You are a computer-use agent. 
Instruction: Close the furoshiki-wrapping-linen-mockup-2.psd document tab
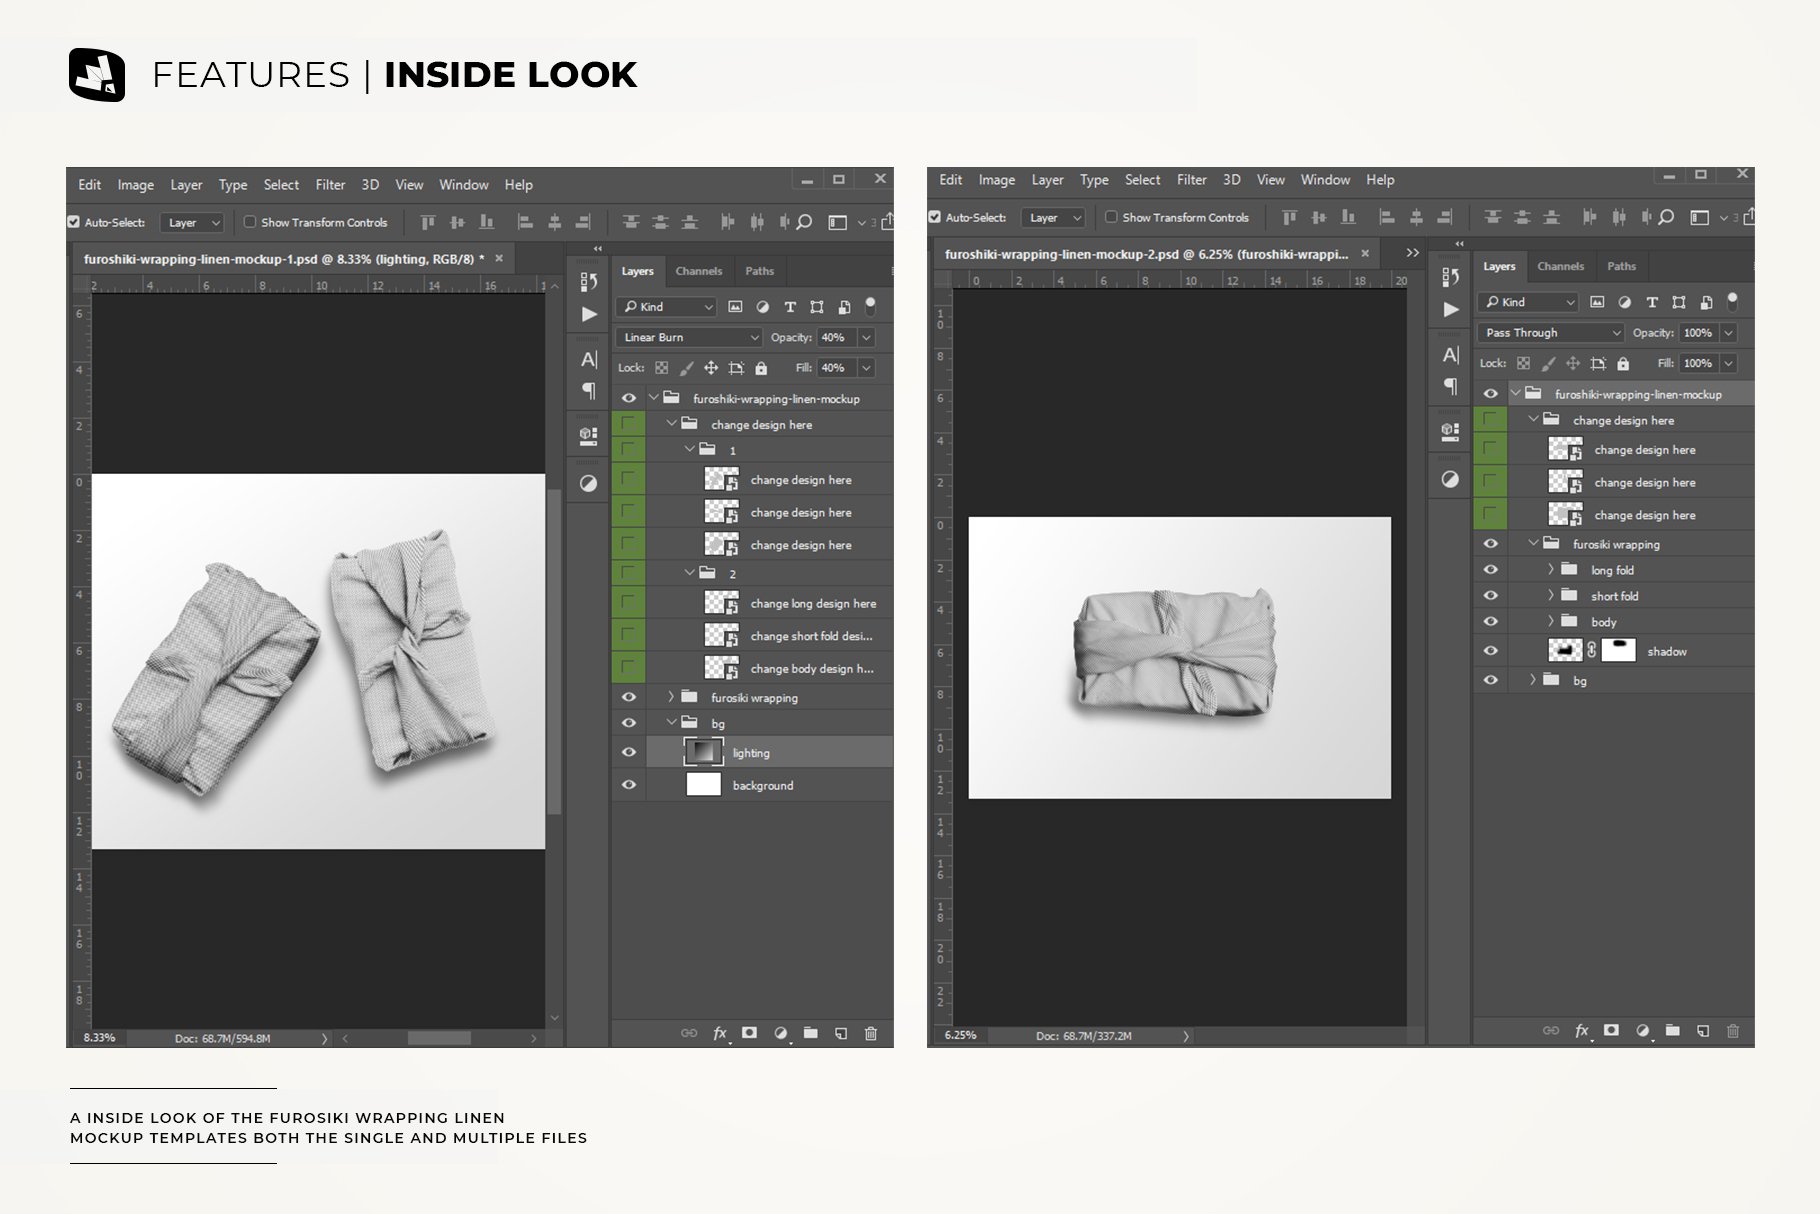(1365, 254)
